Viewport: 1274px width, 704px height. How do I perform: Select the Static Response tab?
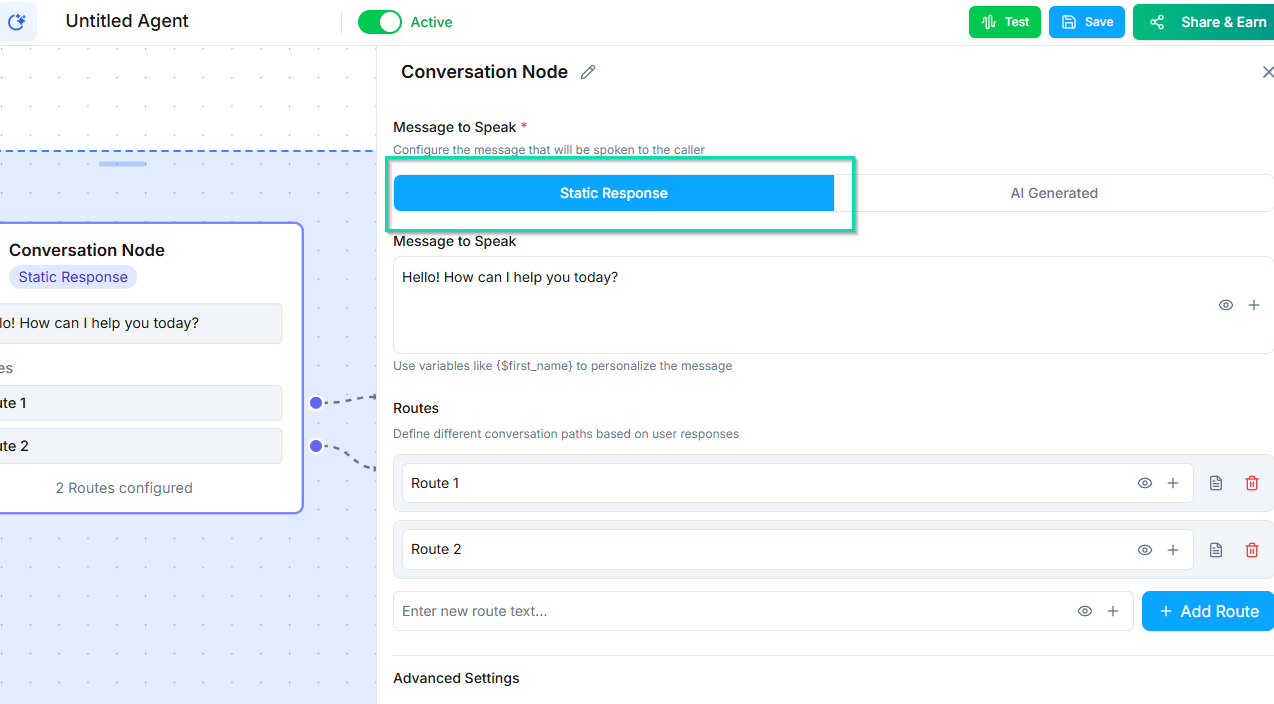[x=613, y=193]
